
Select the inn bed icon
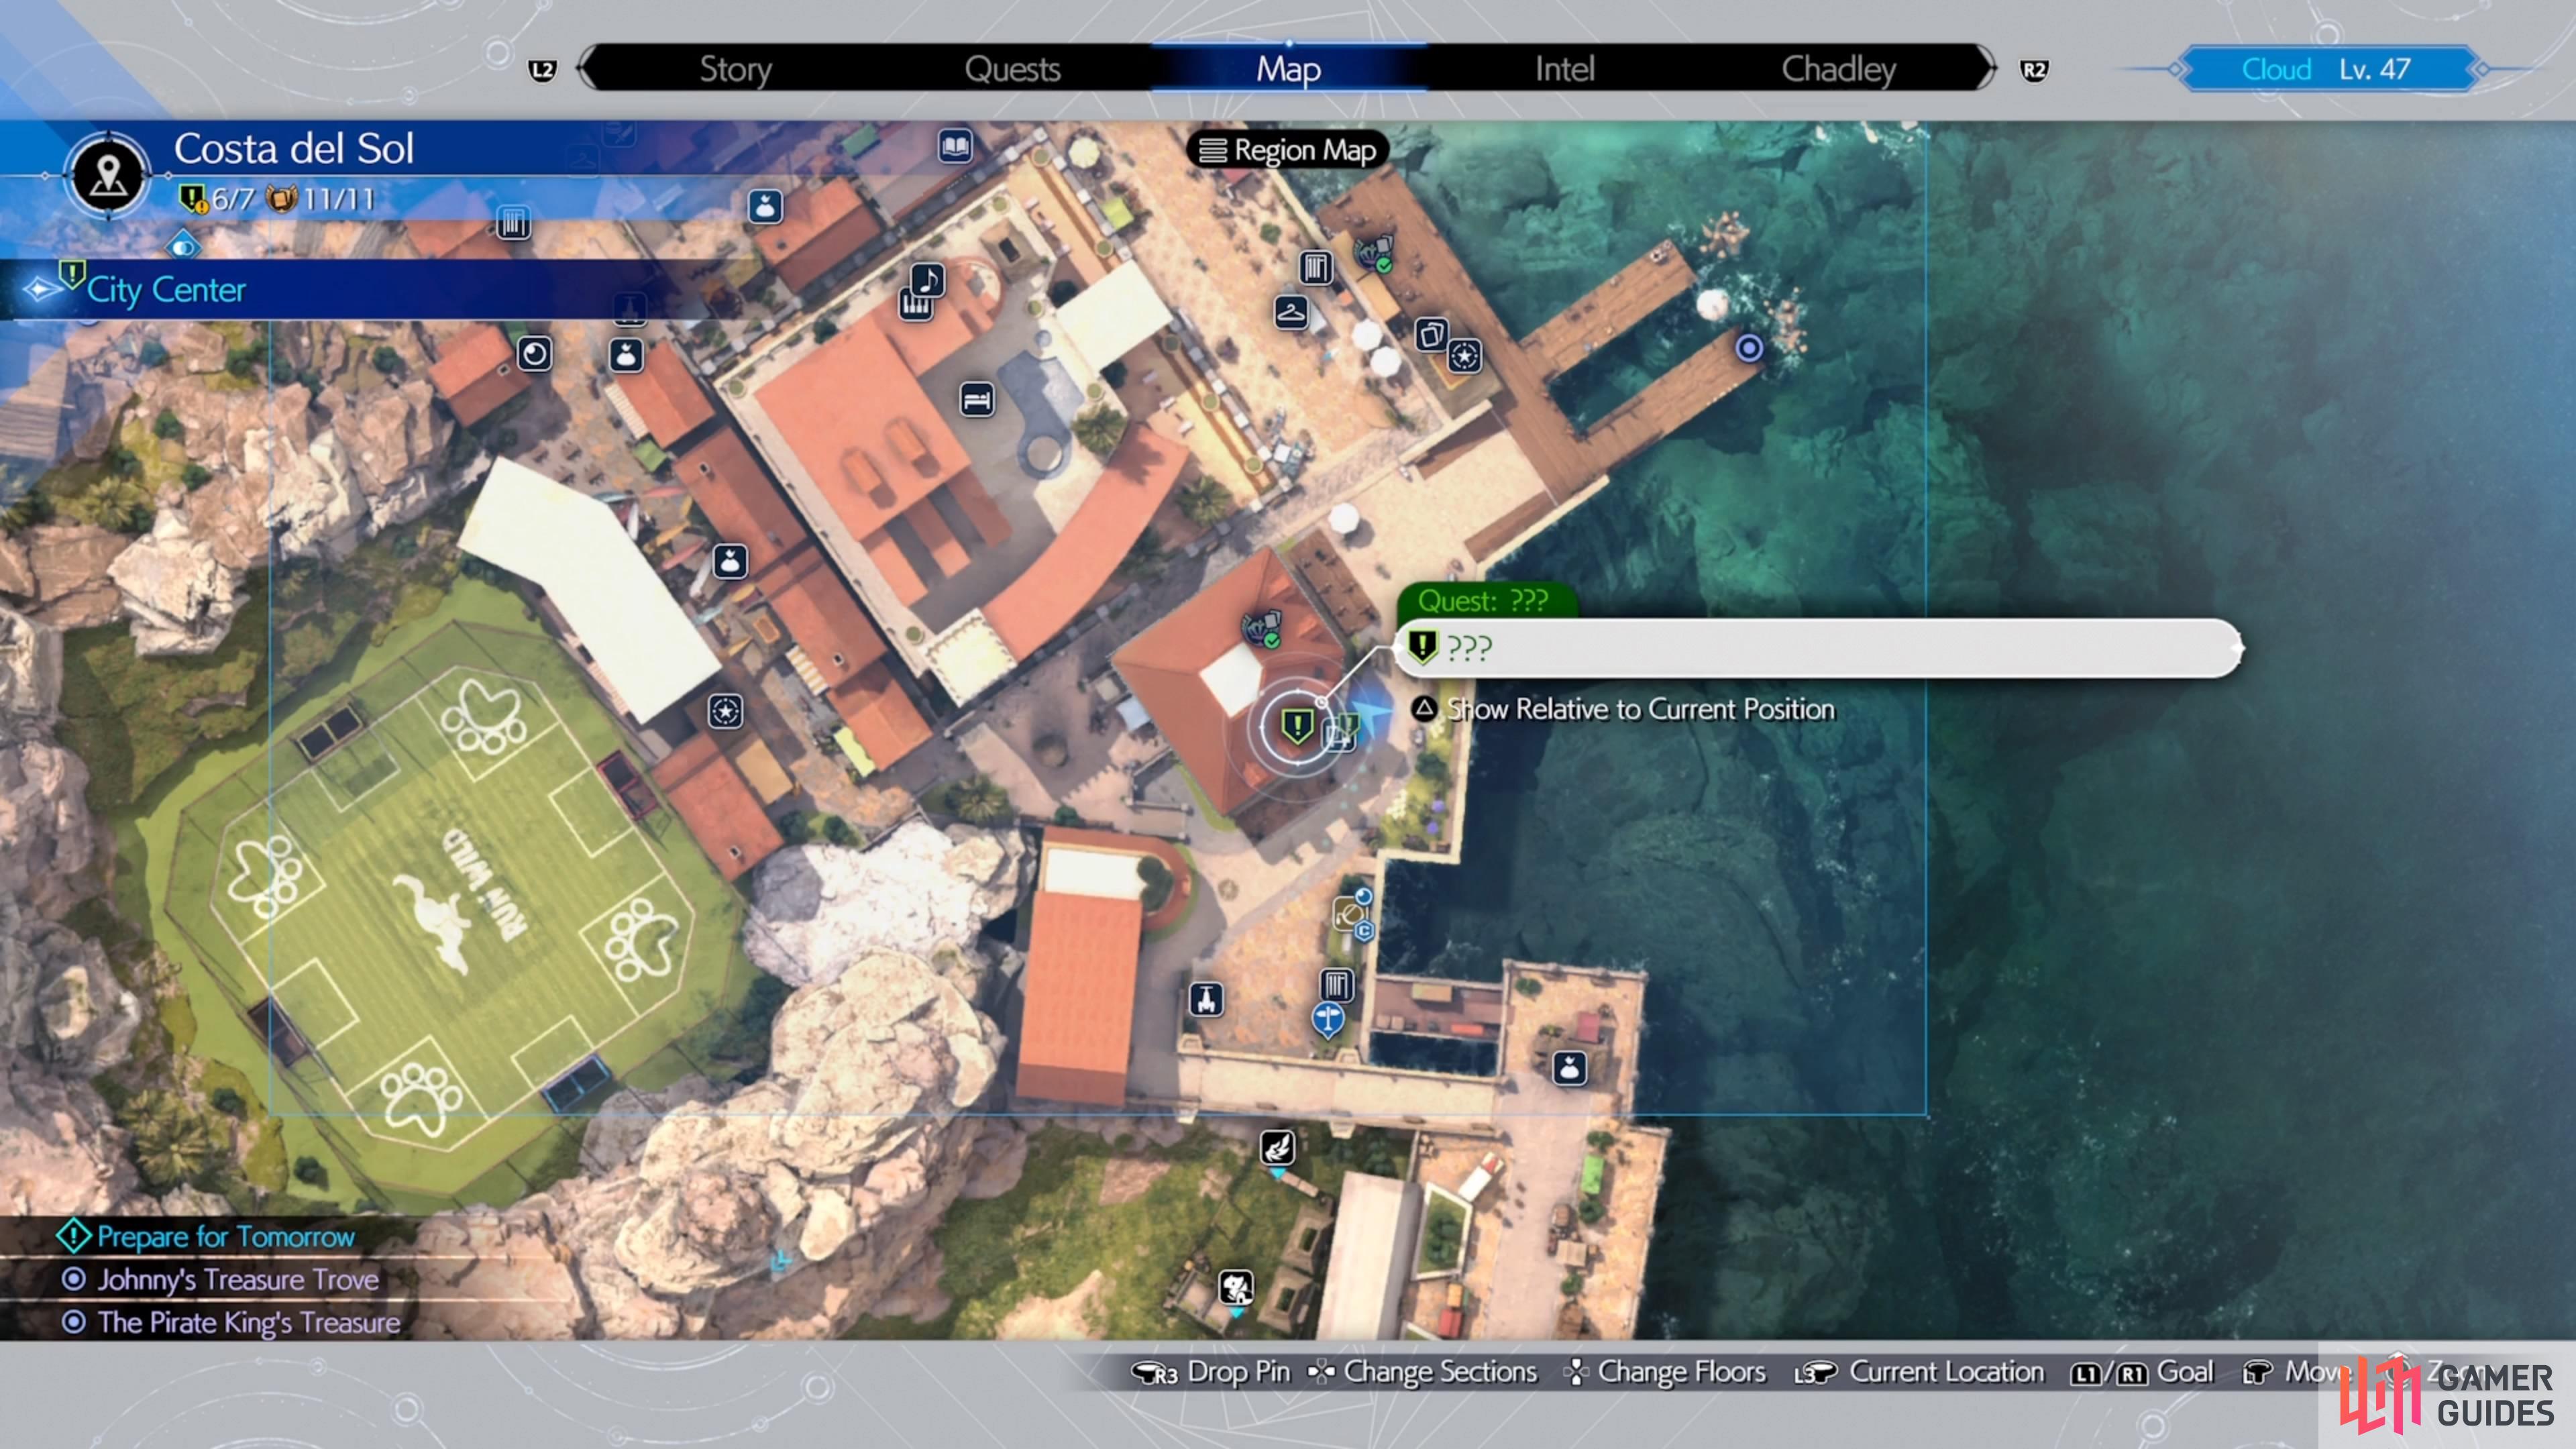click(977, 399)
